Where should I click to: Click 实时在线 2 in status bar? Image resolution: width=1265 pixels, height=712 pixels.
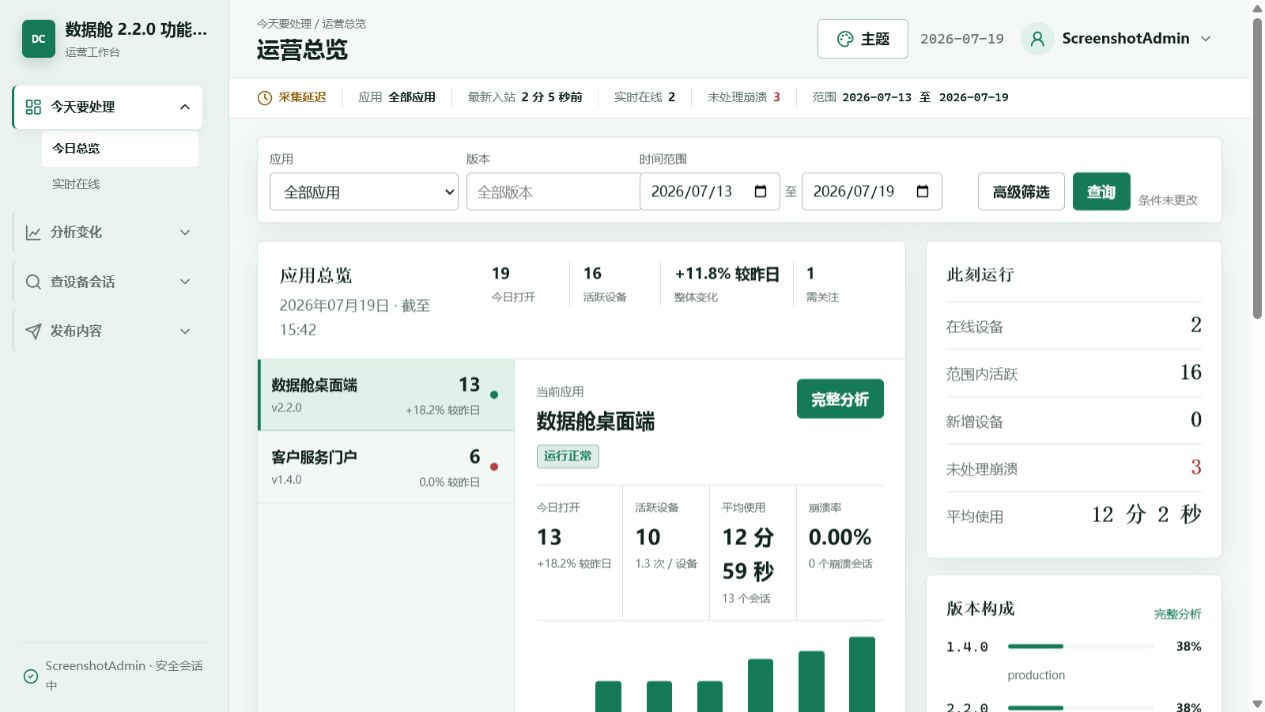point(645,98)
